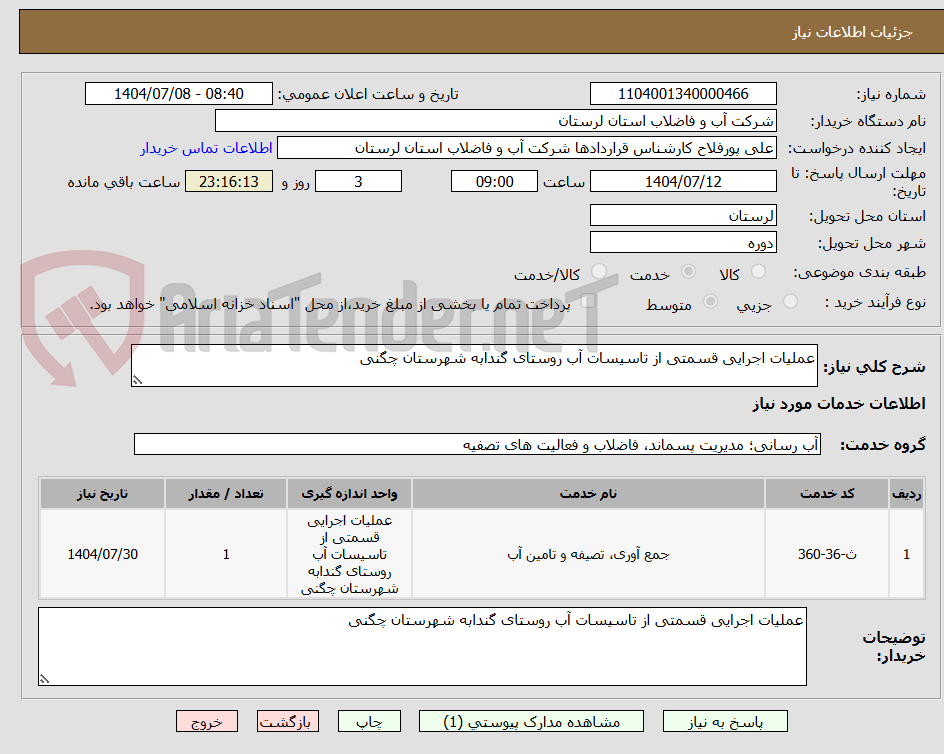Click service name جمع آوری، تصفیه و تامین آب
The height and width of the screenshot is (754, 944).
(588, 554)
